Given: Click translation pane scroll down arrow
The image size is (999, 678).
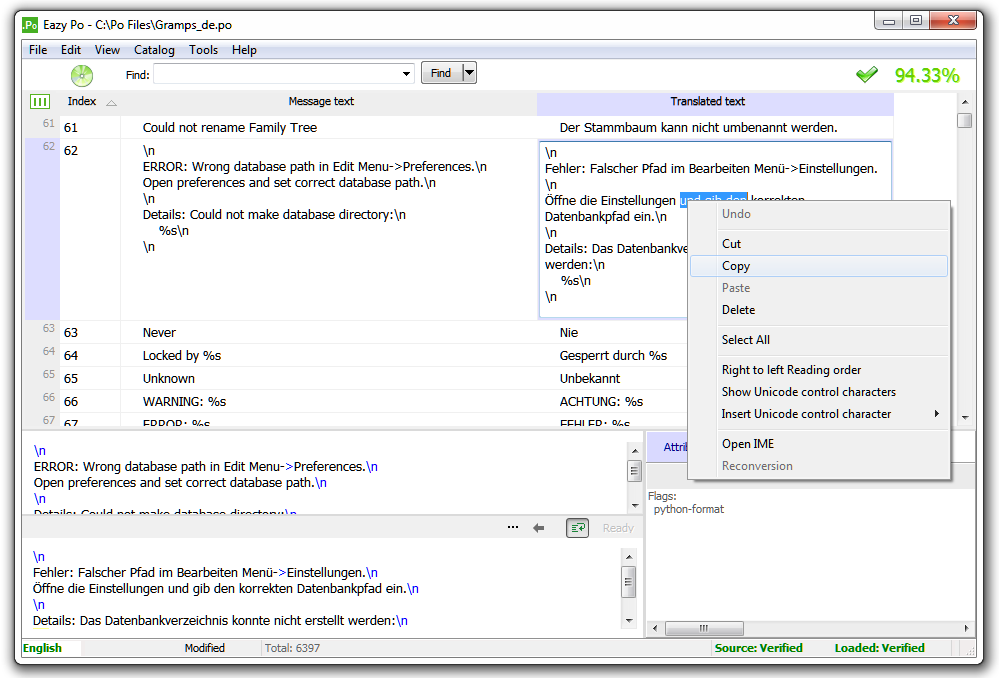Looking at the screenshot, I should coord(629,621).
